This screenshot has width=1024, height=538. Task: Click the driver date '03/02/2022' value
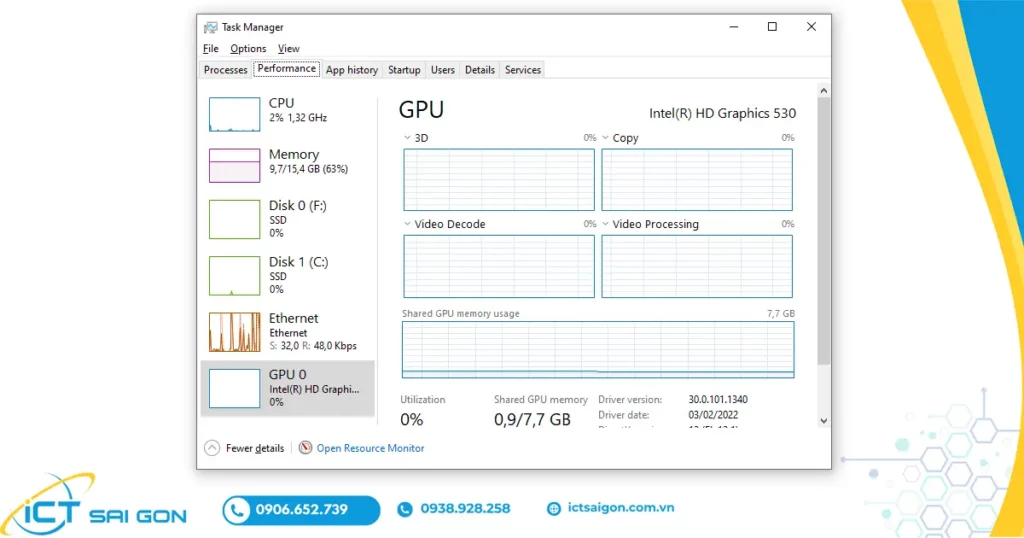pos(713,415)
